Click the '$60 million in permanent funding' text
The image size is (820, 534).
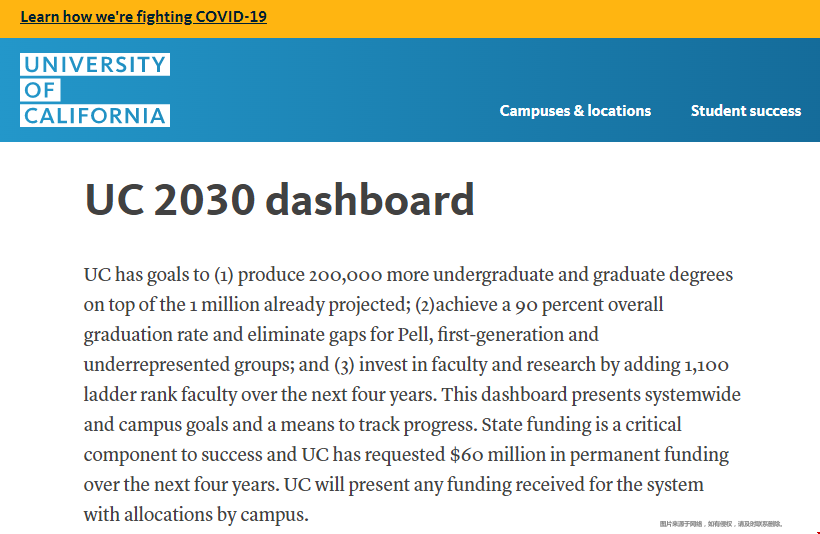pos(589,455)
